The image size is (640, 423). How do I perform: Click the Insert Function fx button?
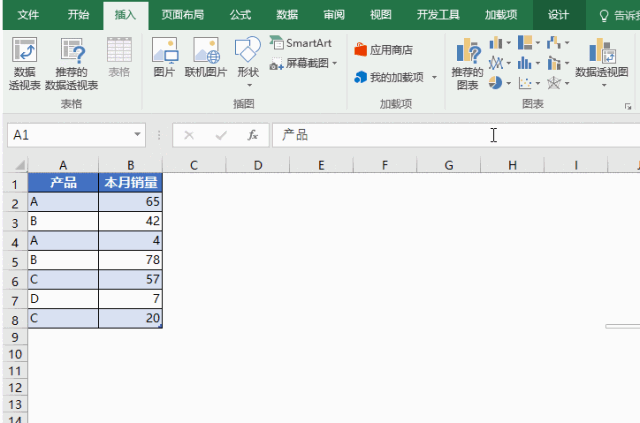click(253, 135)
